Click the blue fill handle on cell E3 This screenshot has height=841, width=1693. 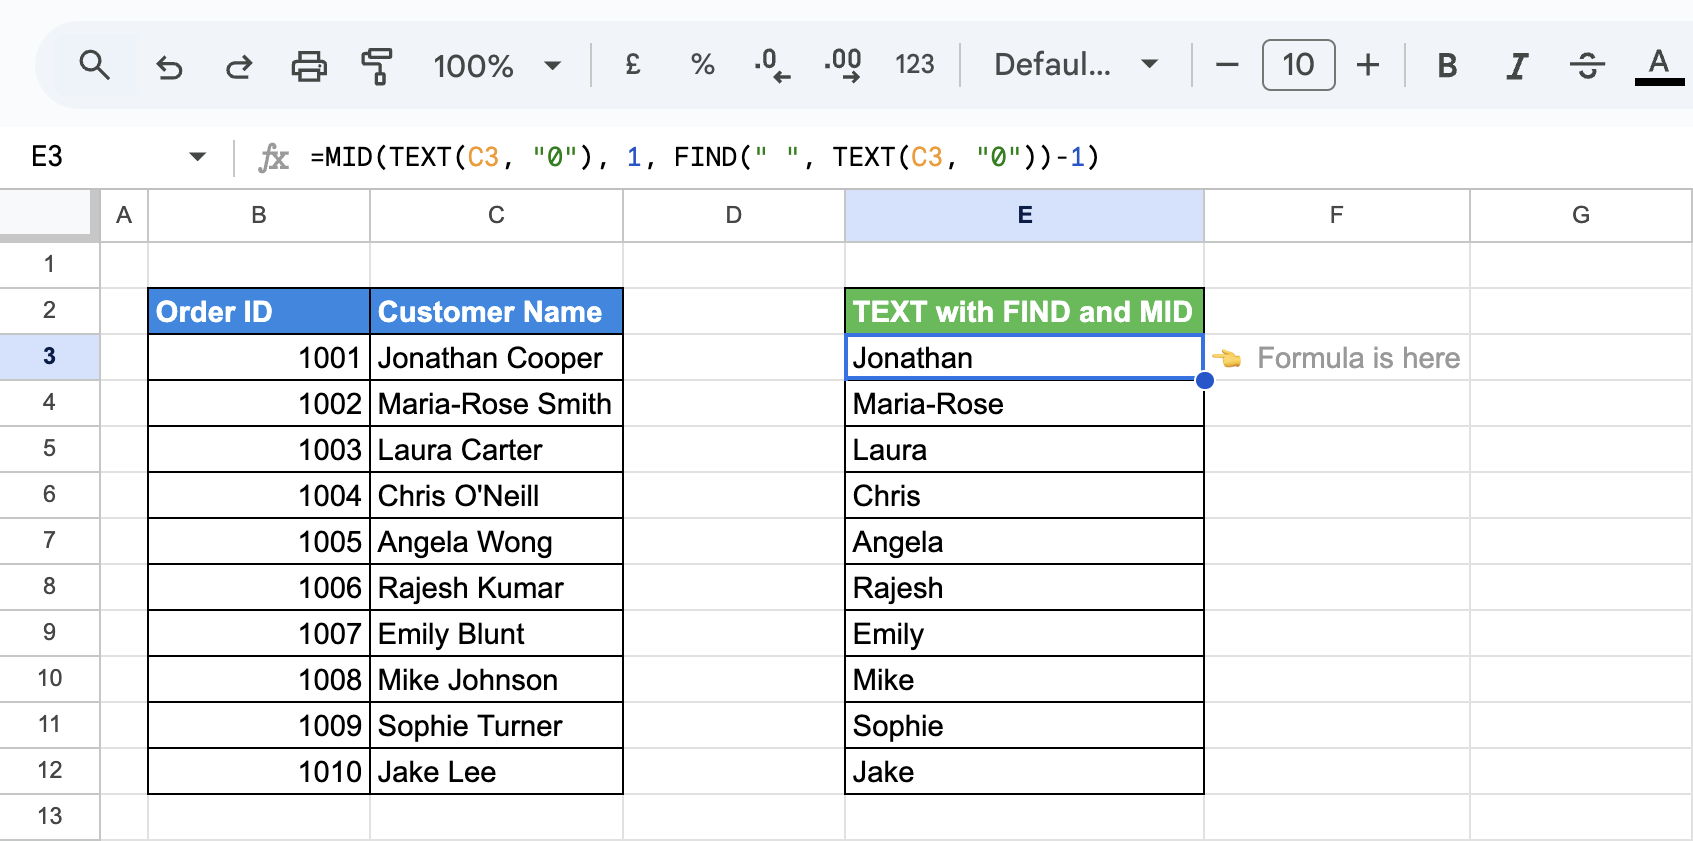1205,380
